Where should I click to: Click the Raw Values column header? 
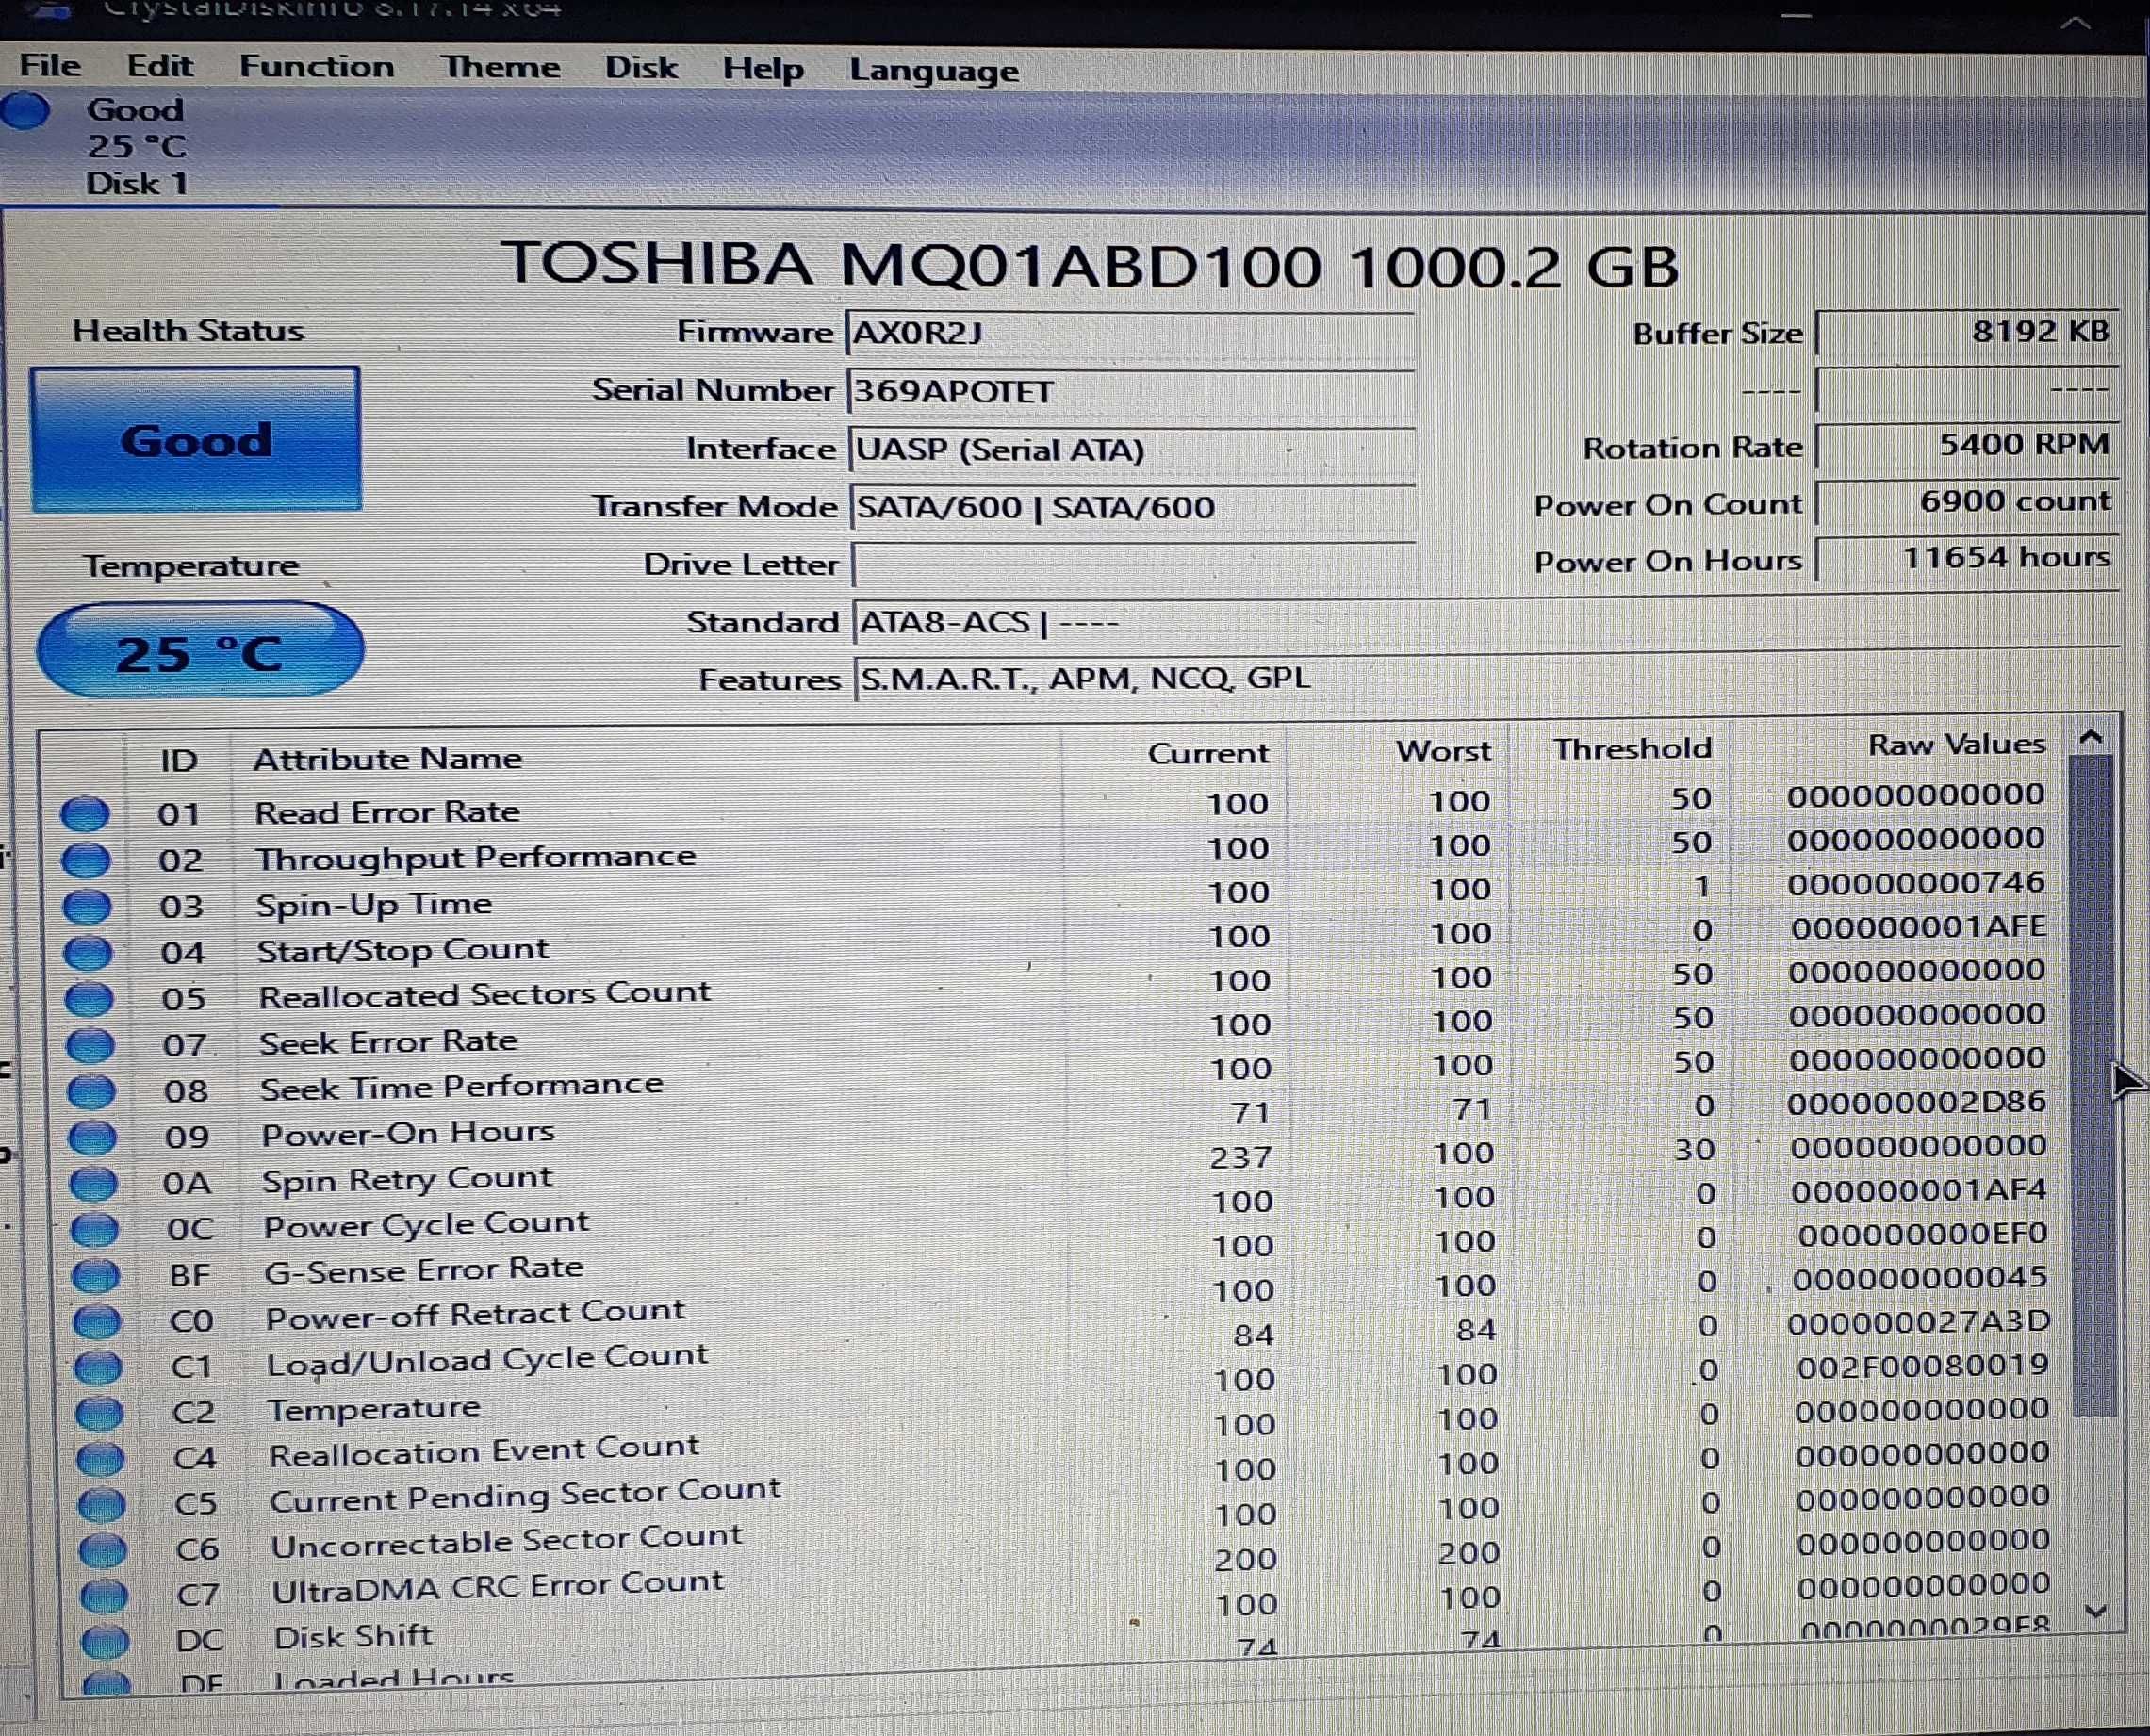coord(1956,745)
